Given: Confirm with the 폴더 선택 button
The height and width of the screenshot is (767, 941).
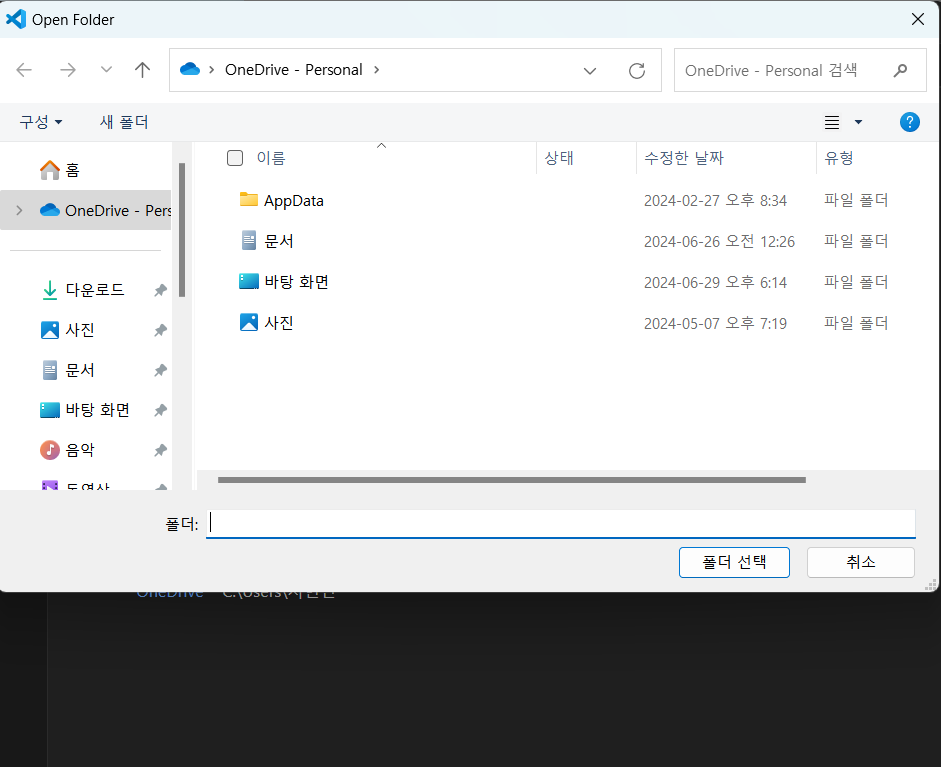Looking at the screenshot, I should pos(734,562).
